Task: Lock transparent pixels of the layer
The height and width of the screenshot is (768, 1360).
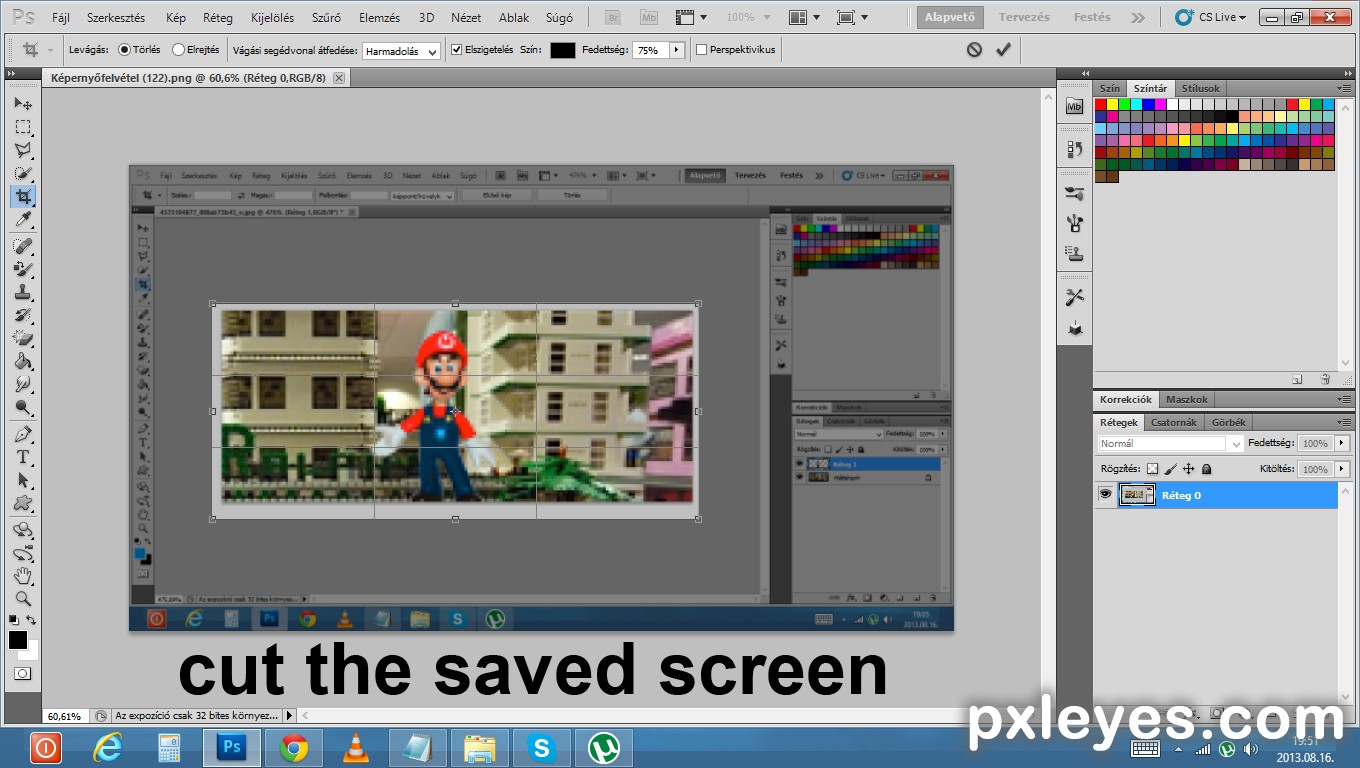Action: tap(1152, 469)
